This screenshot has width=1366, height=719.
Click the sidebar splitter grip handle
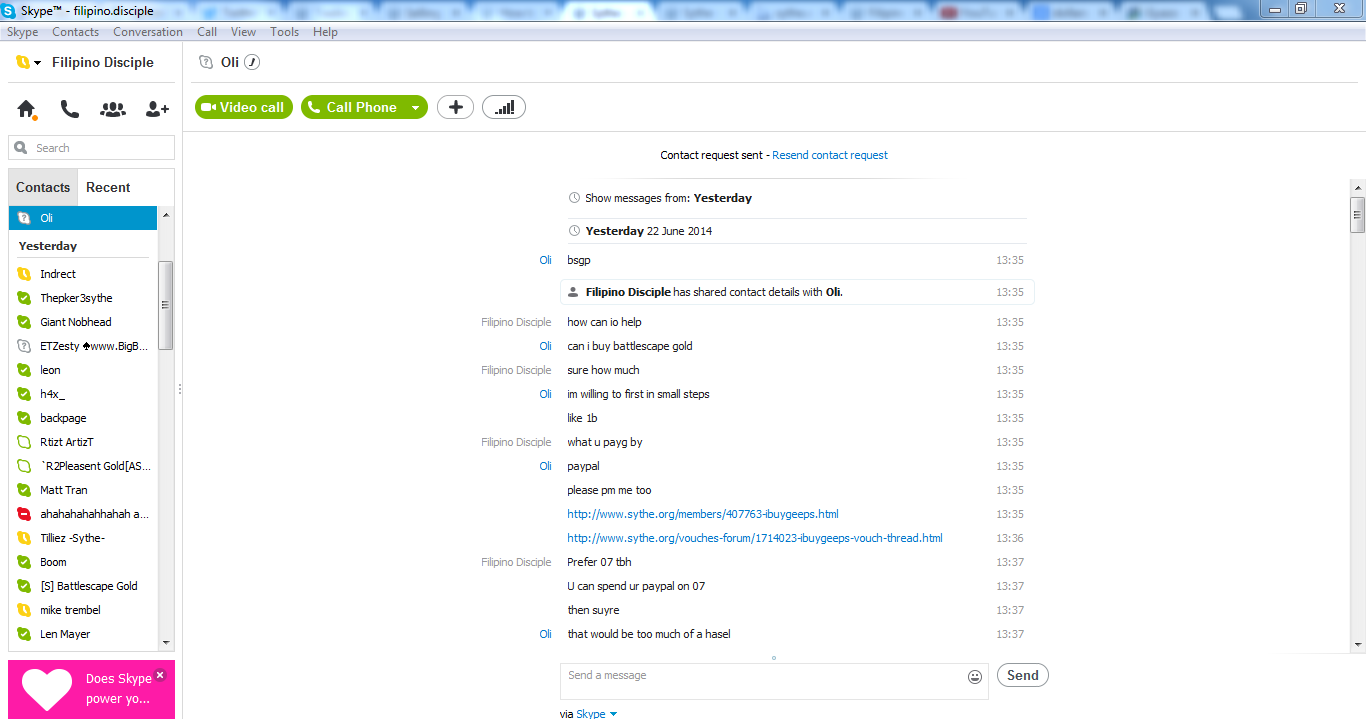click(x=180, y=389)
